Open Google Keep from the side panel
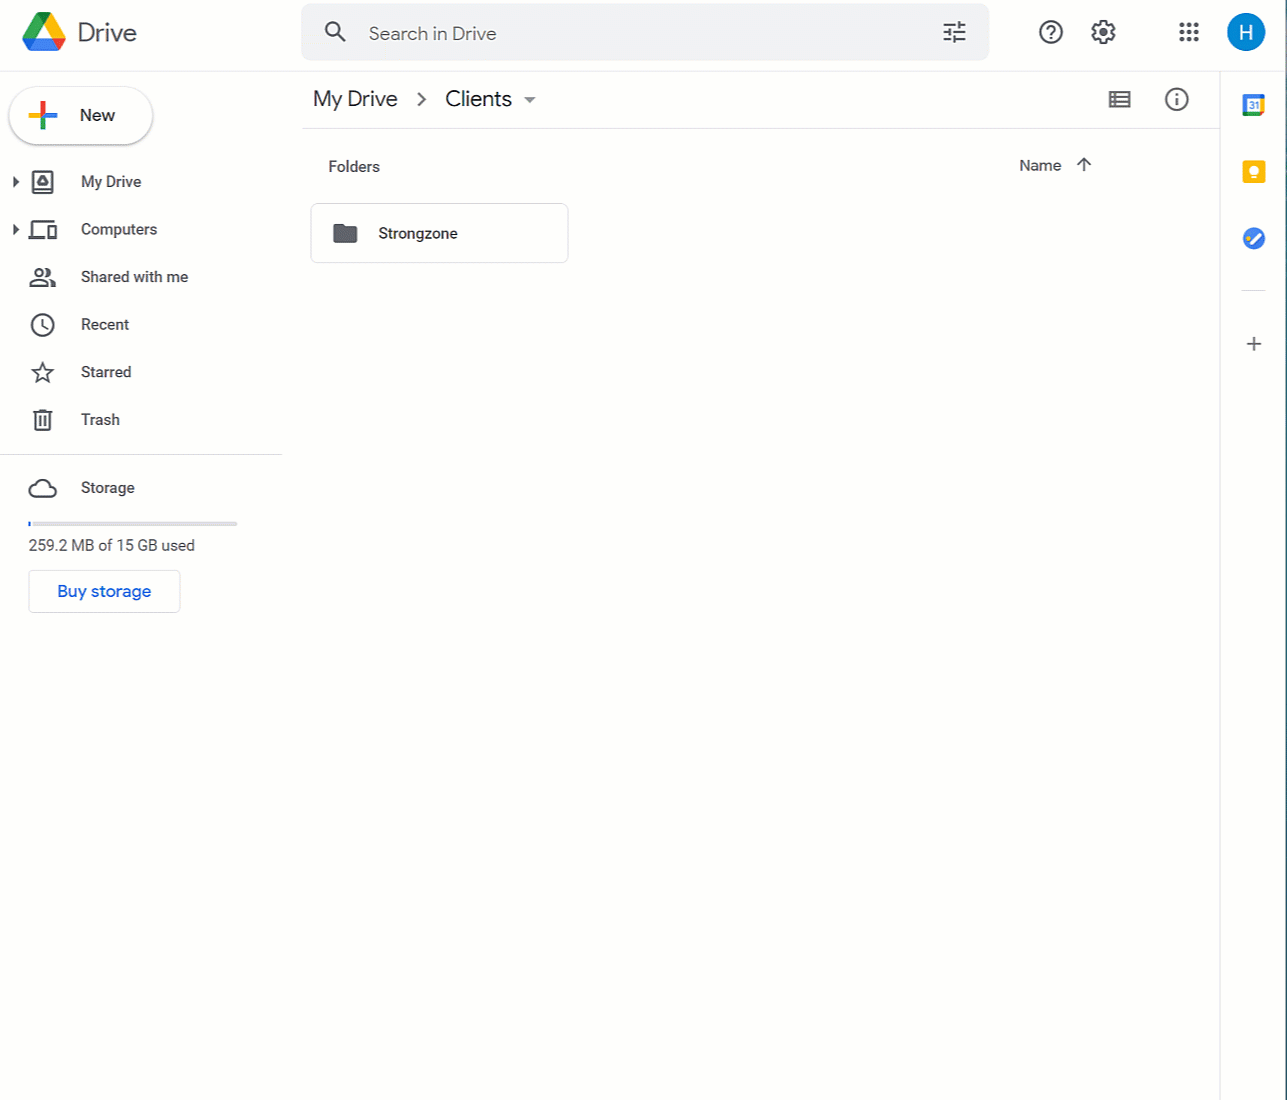The image size is (1287, 1100). 1253,171
